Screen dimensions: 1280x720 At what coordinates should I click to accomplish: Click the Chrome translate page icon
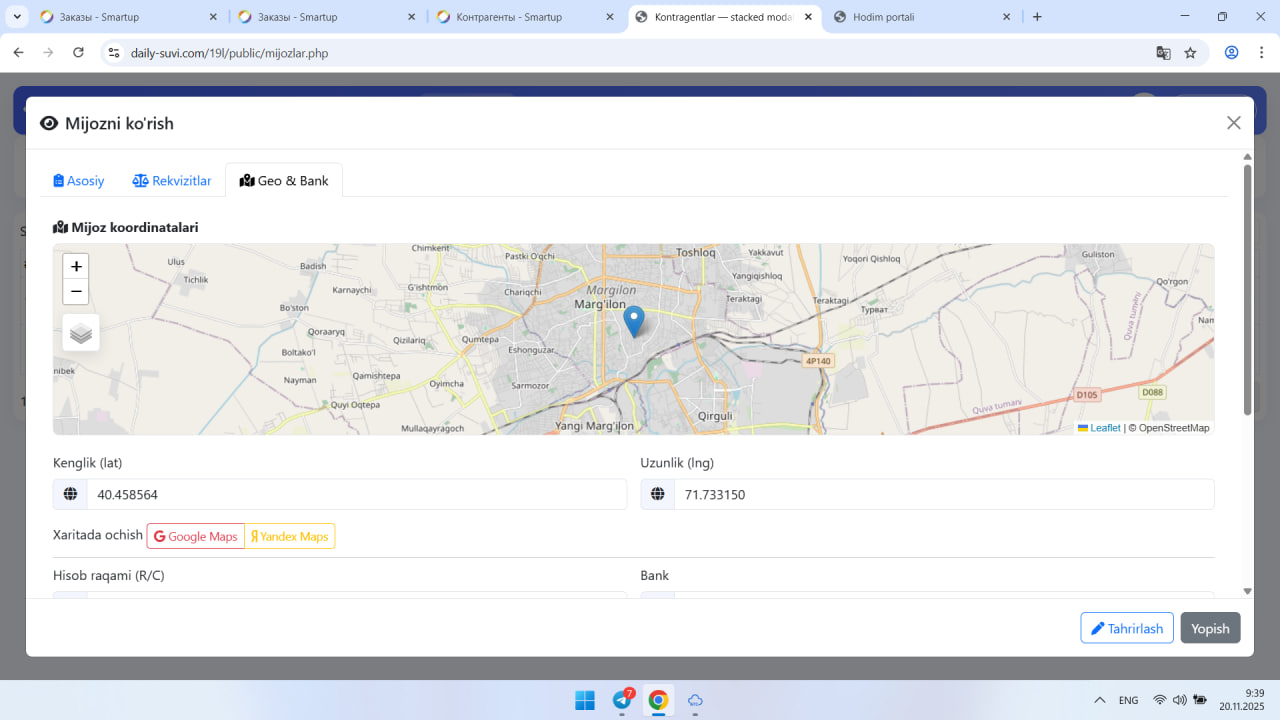[x=1163, y=53]
